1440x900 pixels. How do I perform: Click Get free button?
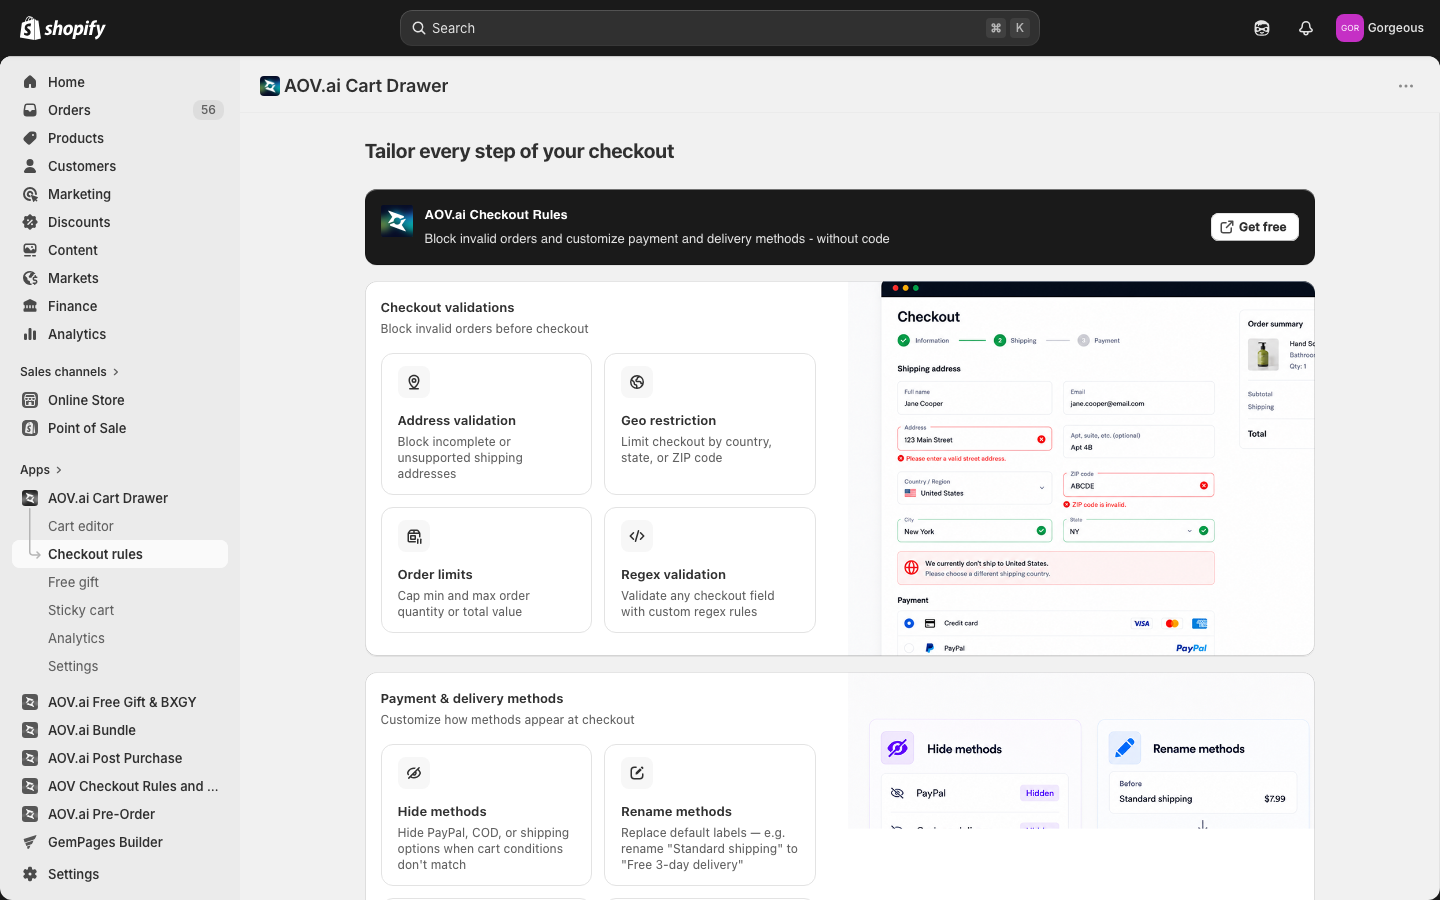[1255, 227]
